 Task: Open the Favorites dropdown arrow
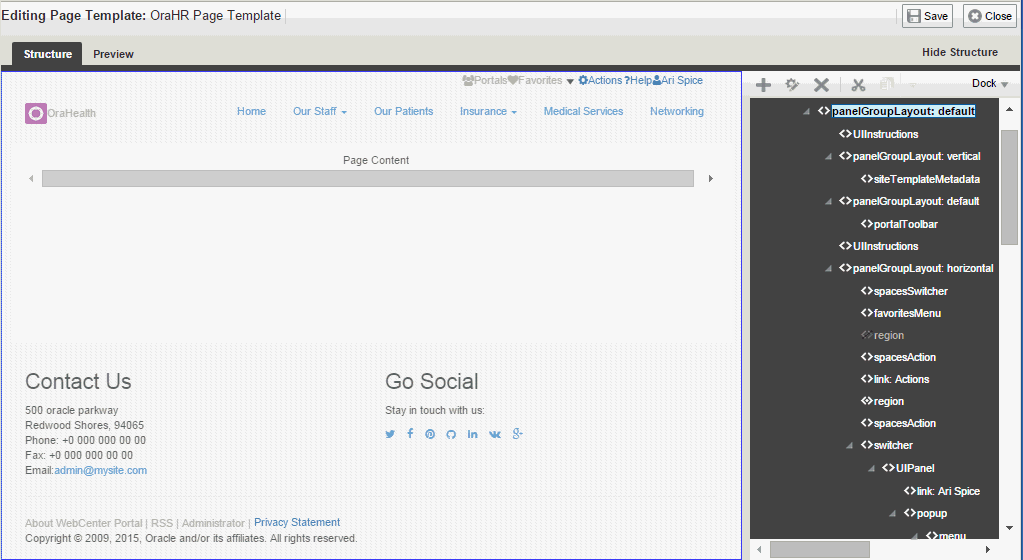(x=570, y=82)
